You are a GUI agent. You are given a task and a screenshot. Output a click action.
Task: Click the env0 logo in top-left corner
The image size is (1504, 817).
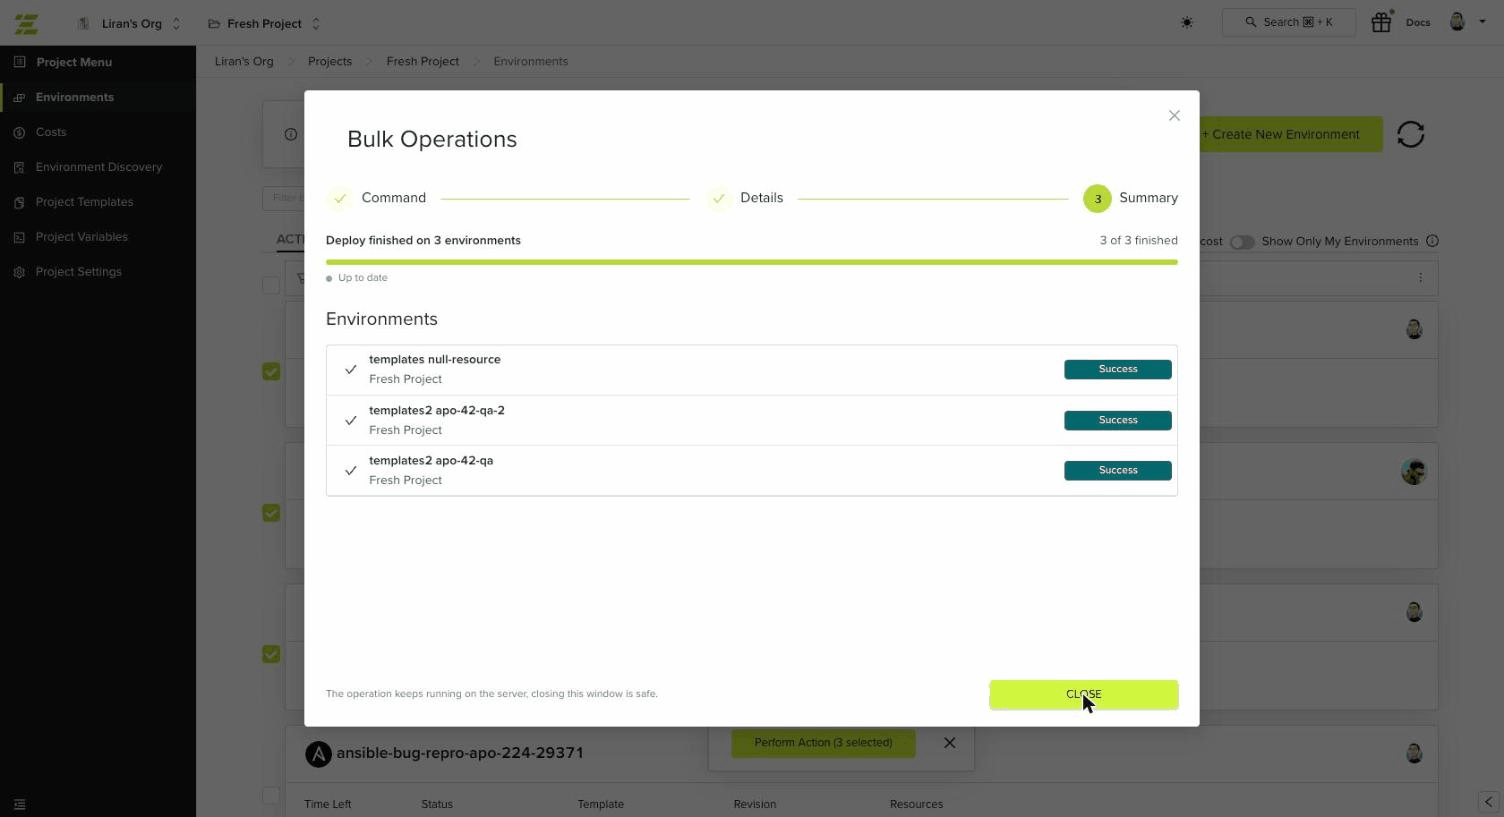pos(27,23)
